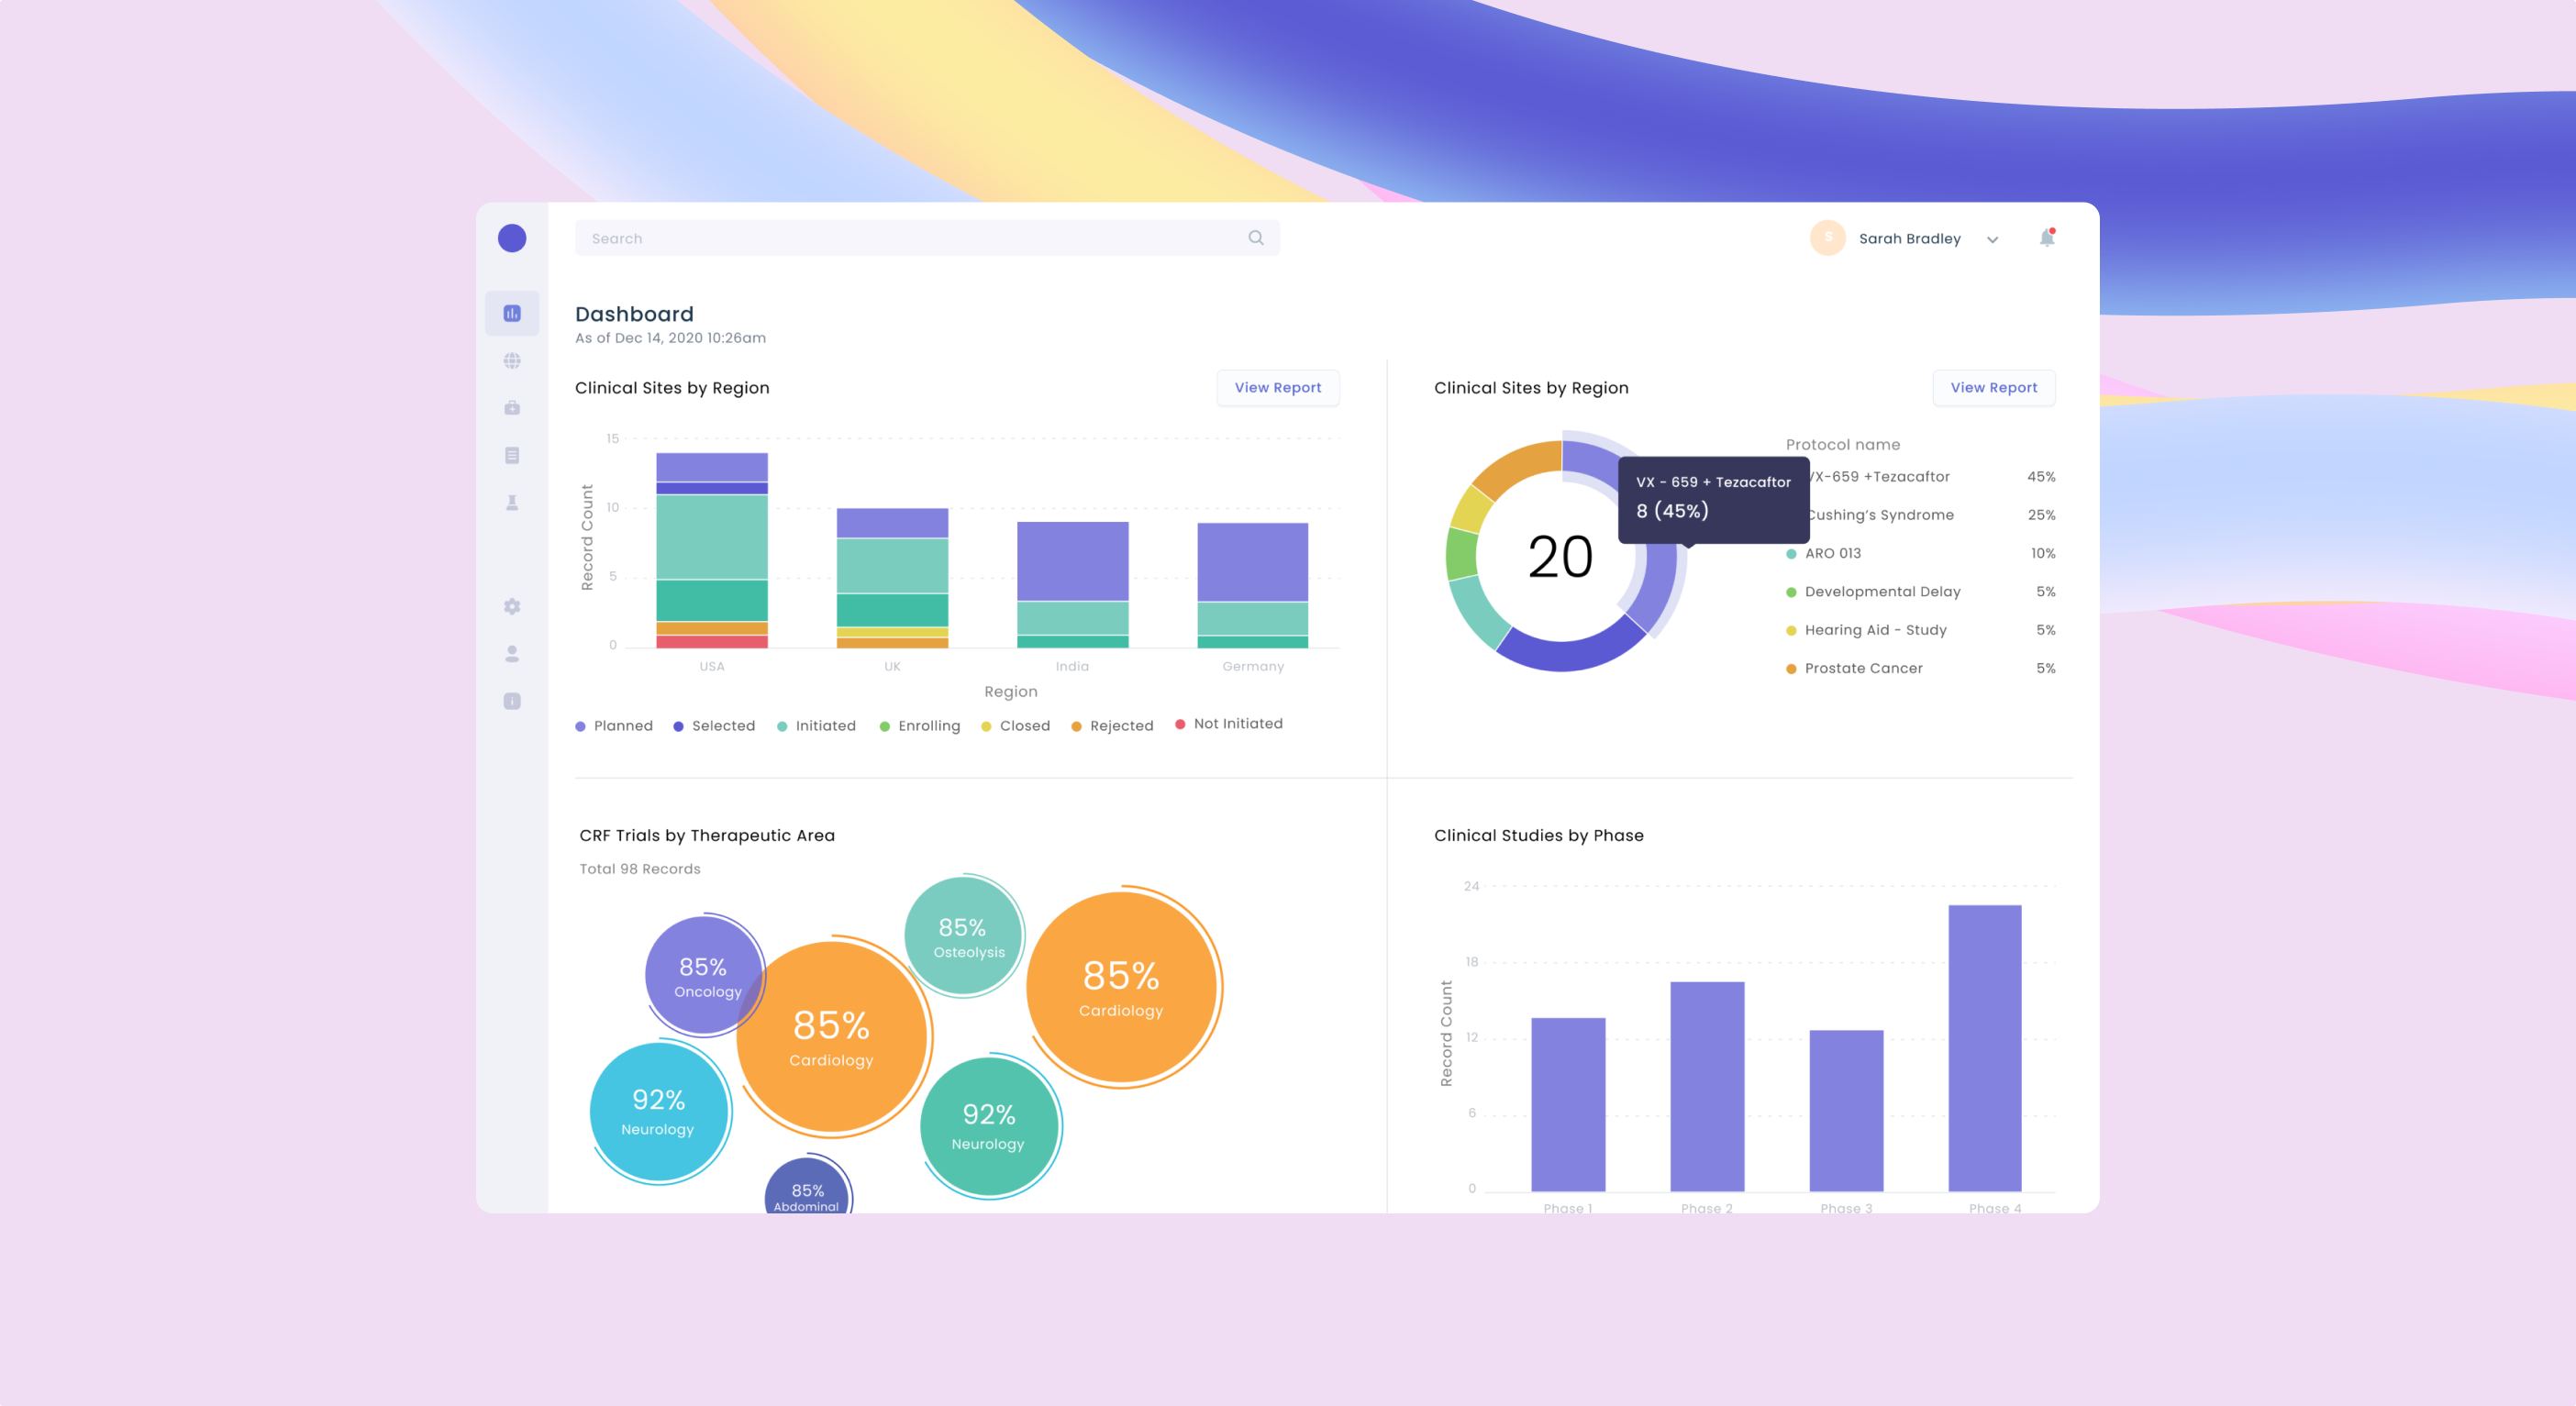Open the info icon at sidebar bottom
Image resolution: width=2576 pixels, height=1406 pixels.
[512, 700]
